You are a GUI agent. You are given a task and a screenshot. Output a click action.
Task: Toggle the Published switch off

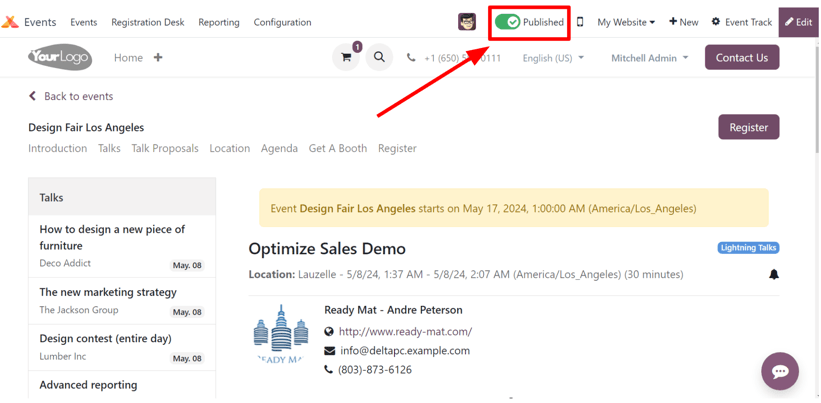(508, 22)
